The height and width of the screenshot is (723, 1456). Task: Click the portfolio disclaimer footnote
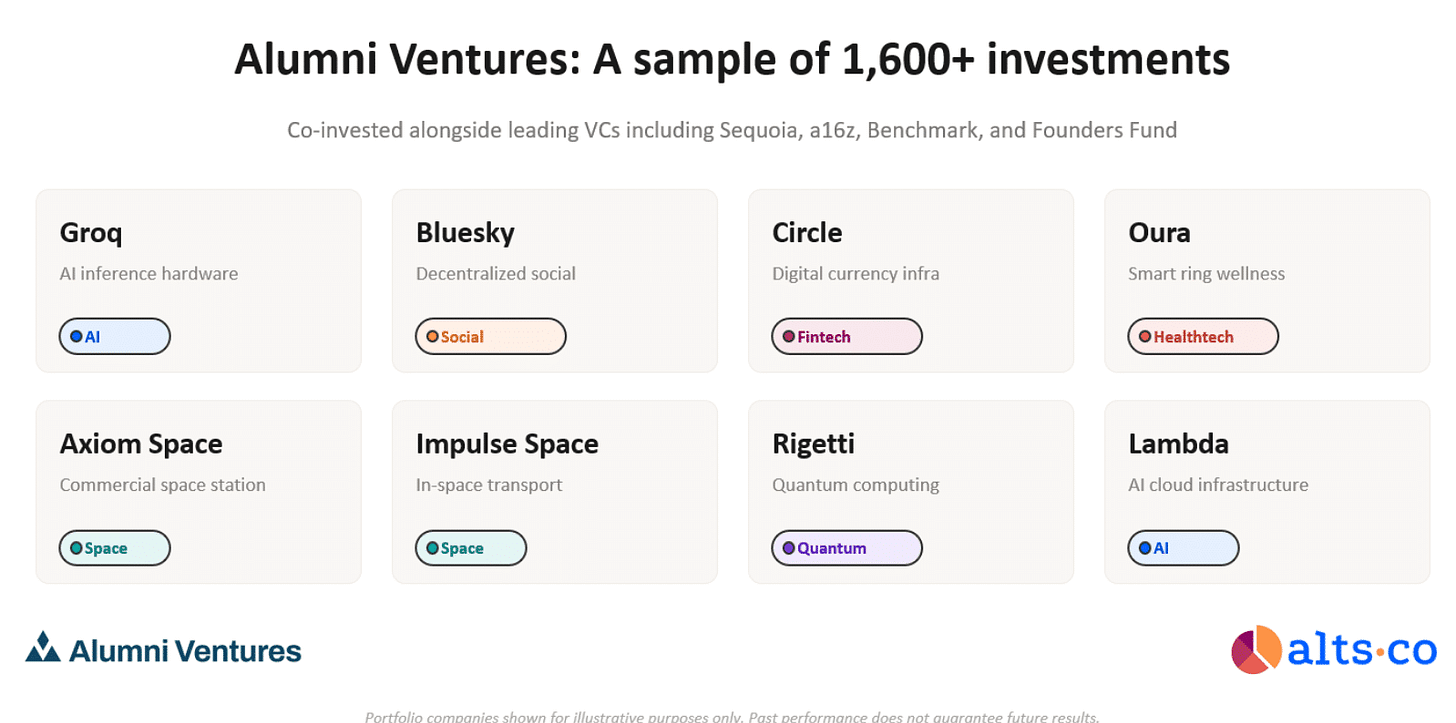(732, 716)
